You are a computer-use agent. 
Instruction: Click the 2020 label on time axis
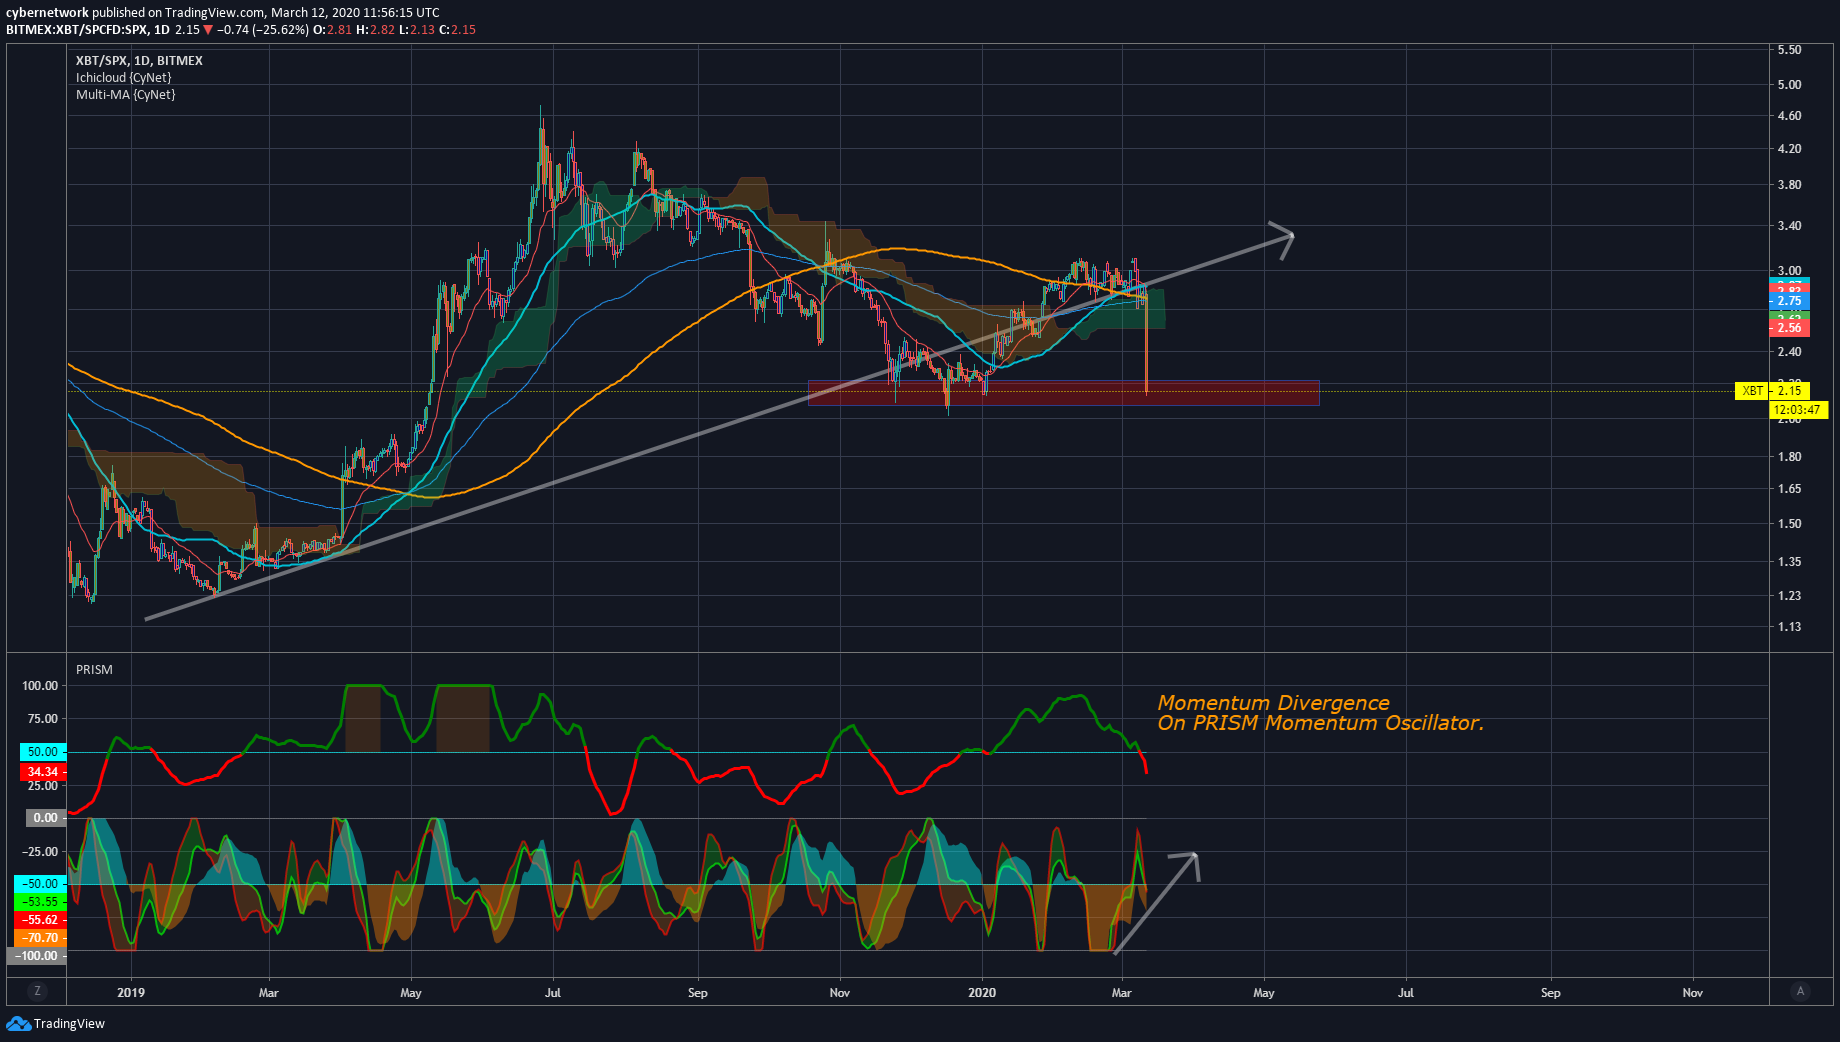pos(982,993)
